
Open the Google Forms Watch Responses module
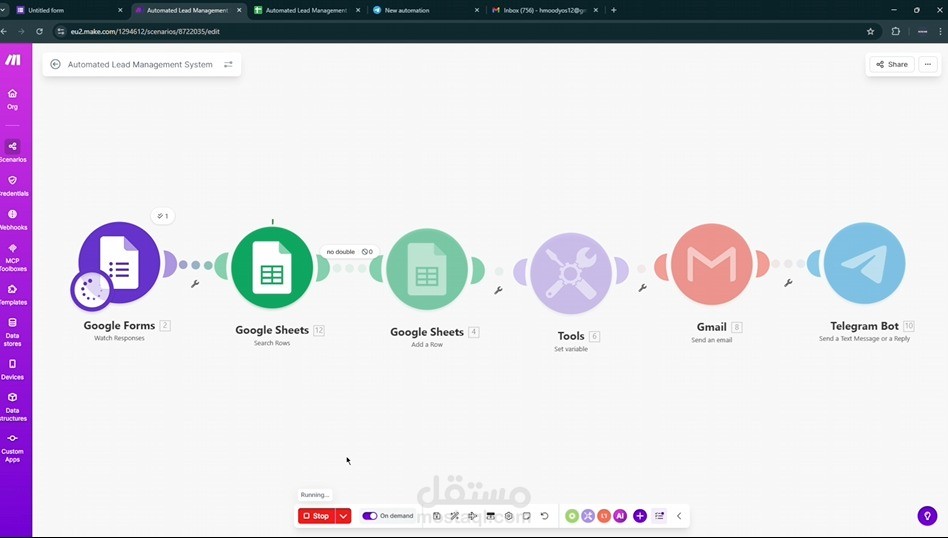tap(119, 262)
